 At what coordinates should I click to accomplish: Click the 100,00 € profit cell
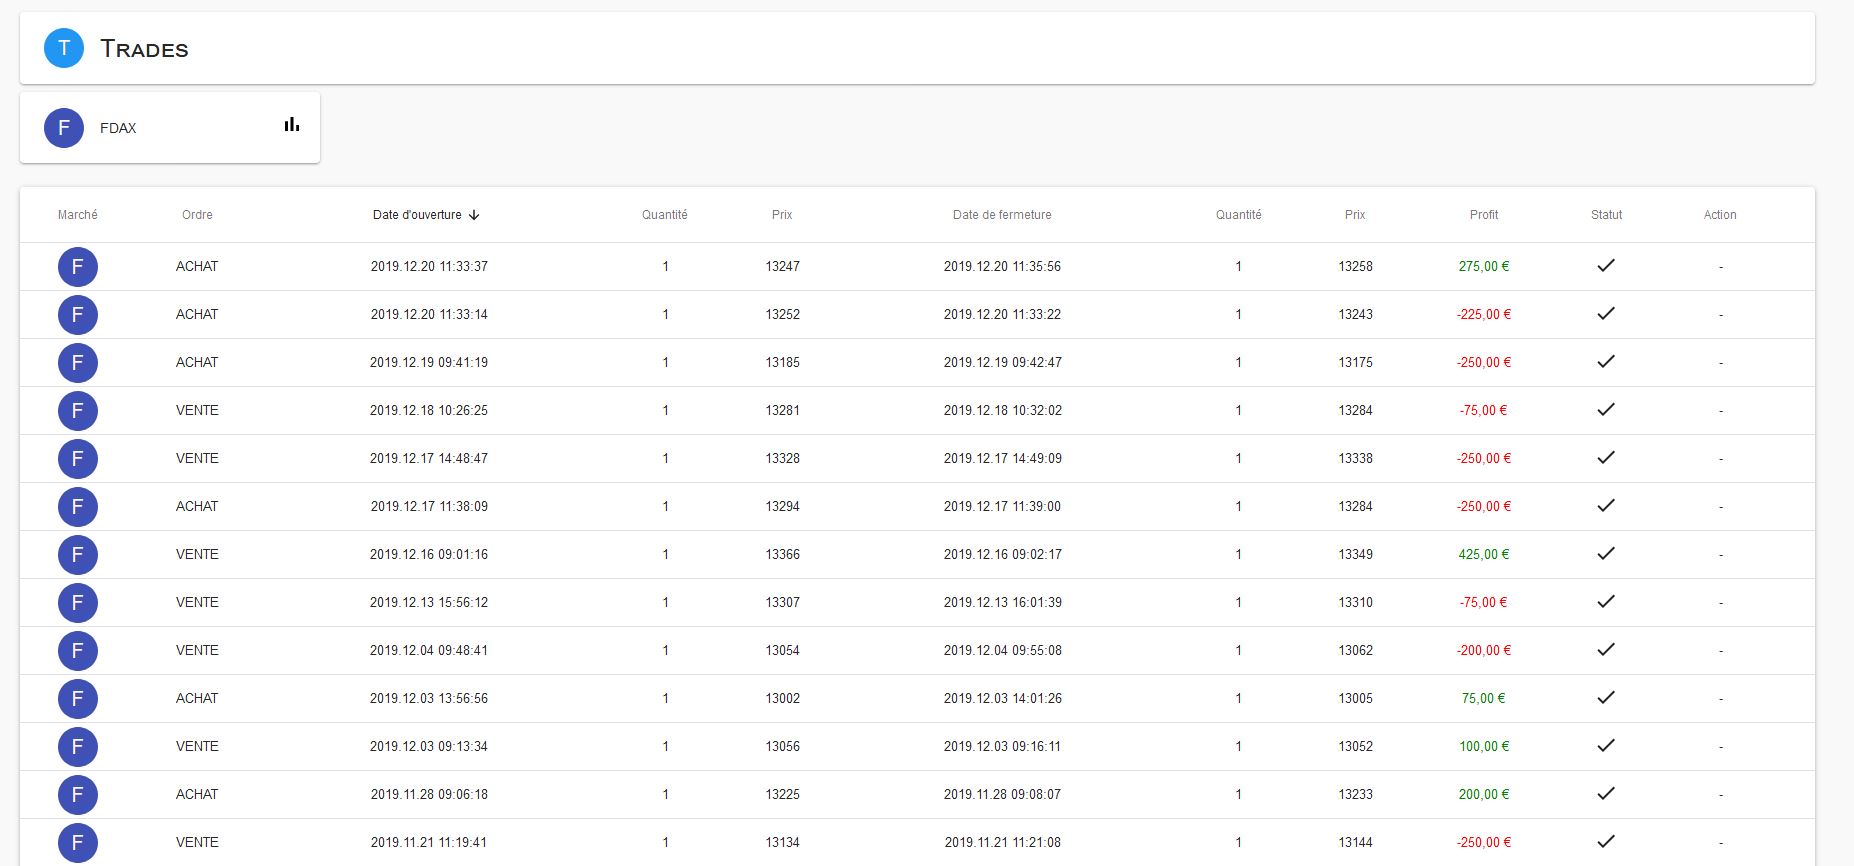pos(1484,747)
